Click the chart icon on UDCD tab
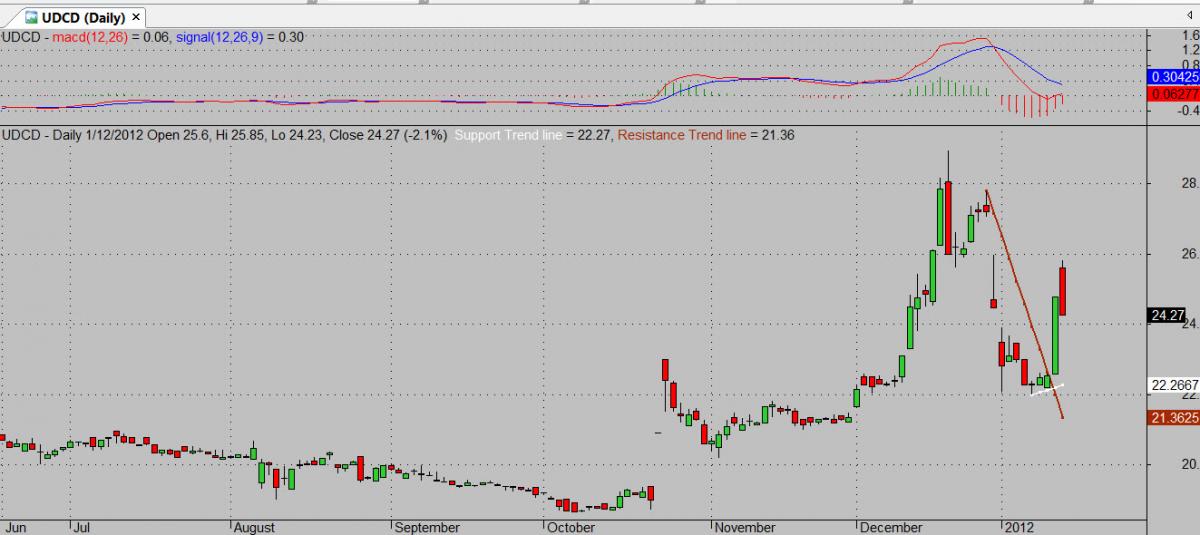The height and width of the screenshot is (535, 1200). click(32, 17)
